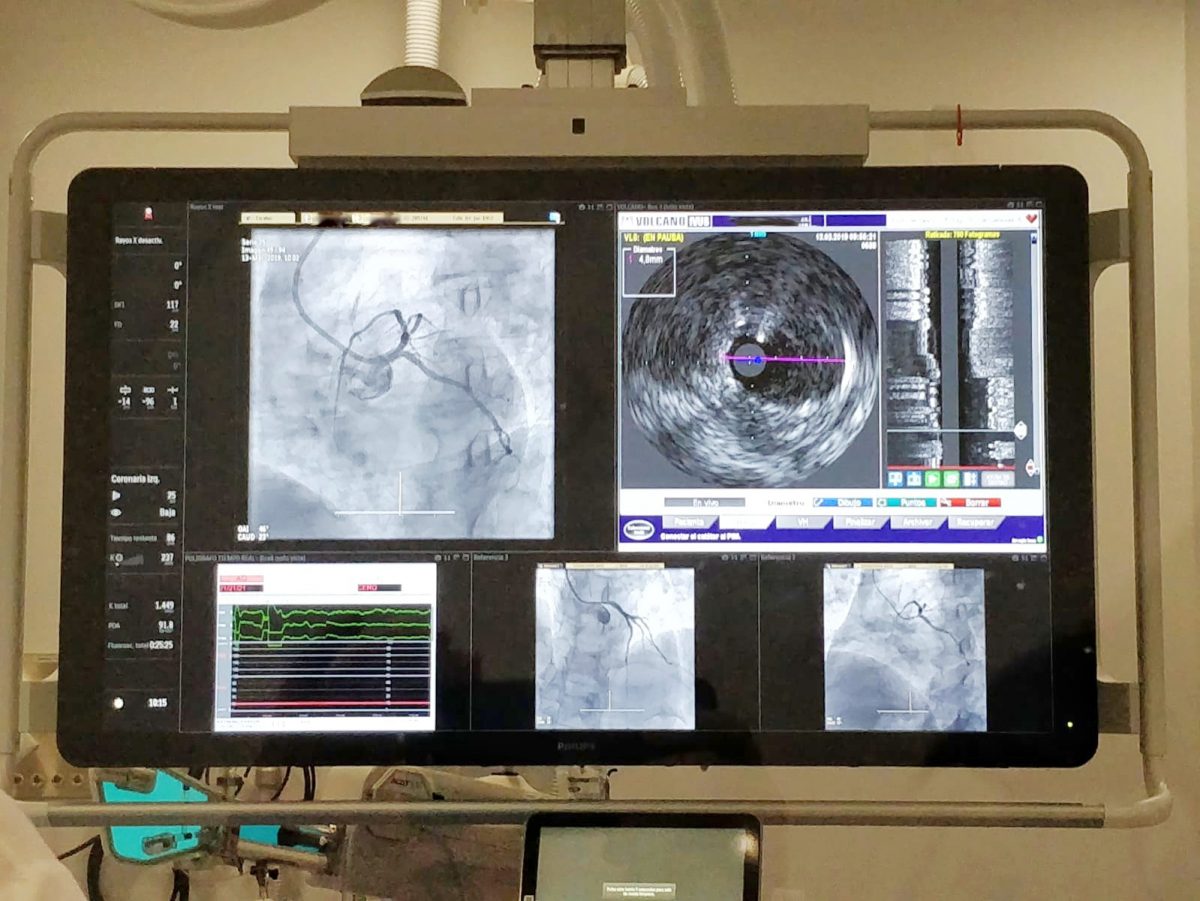The width and height of the screenshot is (1200, 901).
Task: Click the green play button under longitudinal view
Action: [x=932, y=479]
